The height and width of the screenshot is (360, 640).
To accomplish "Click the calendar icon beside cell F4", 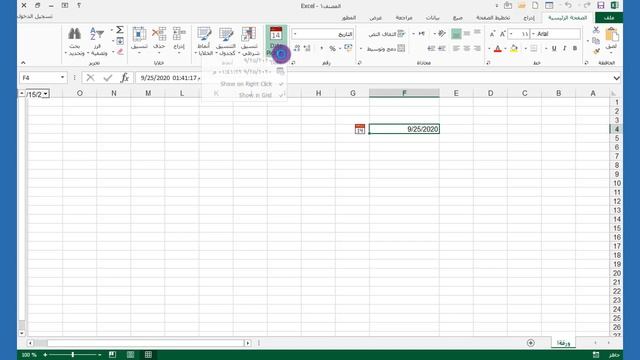I will click(360, 129).
